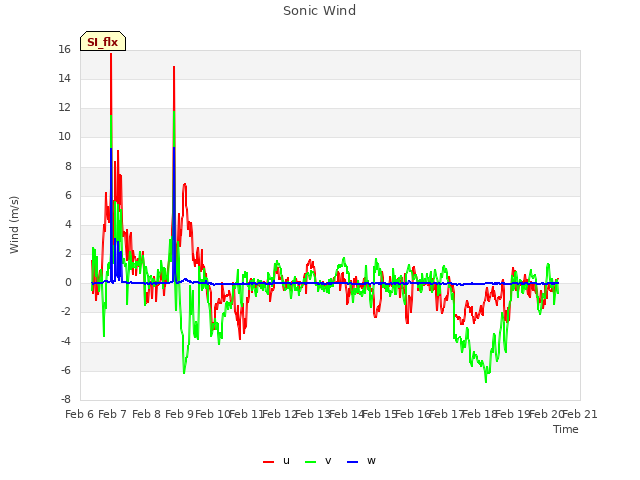The image size is (640, 480).
Task: Click the Feb 7 x-axis tick label
Action: click(113, 414)
